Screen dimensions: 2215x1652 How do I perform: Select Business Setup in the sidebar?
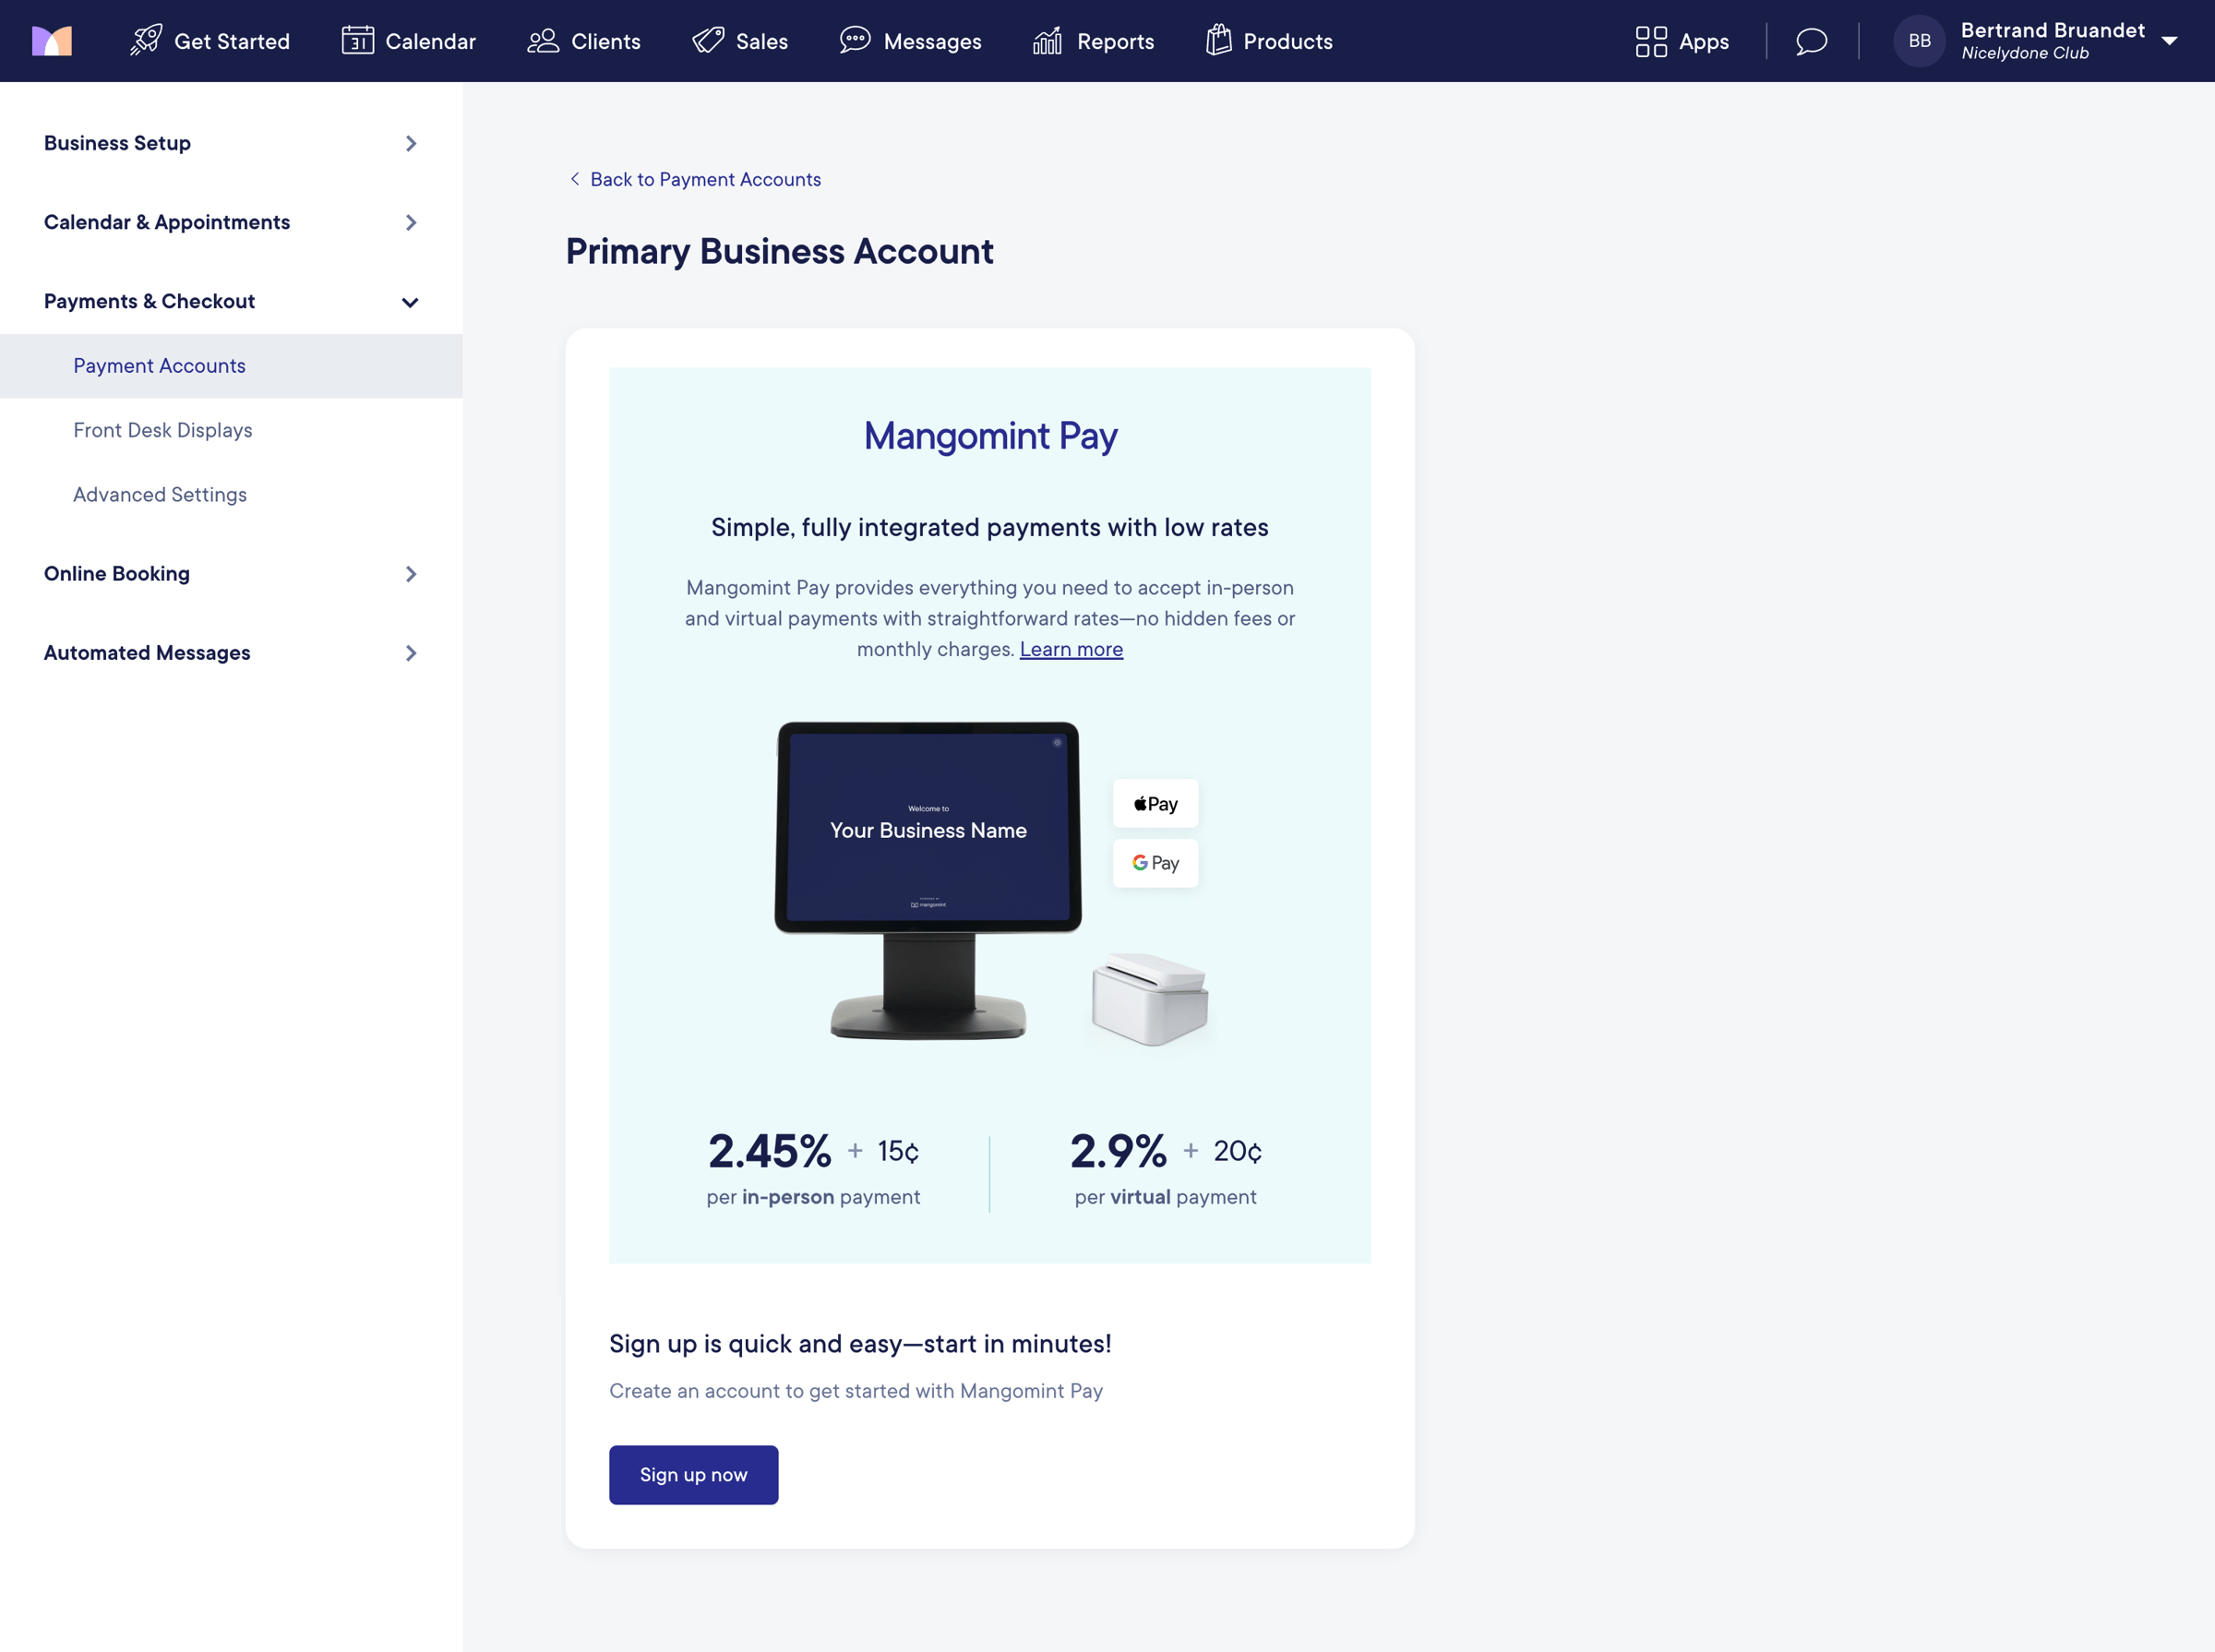[117, 143]
